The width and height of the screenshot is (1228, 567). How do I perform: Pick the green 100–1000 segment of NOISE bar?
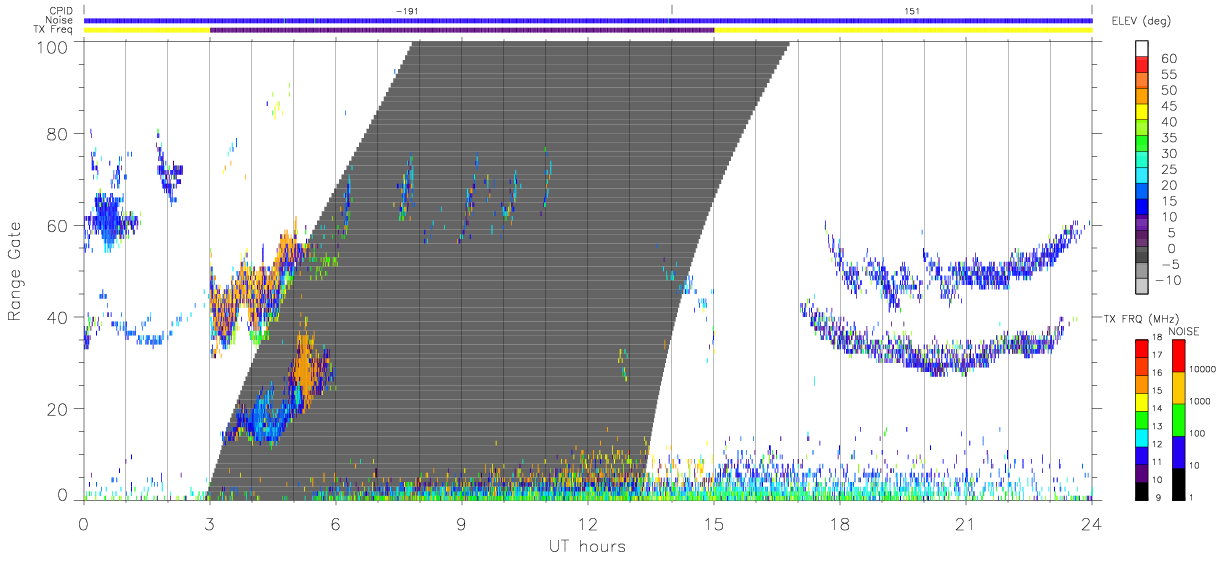[x=1178, y=419]
